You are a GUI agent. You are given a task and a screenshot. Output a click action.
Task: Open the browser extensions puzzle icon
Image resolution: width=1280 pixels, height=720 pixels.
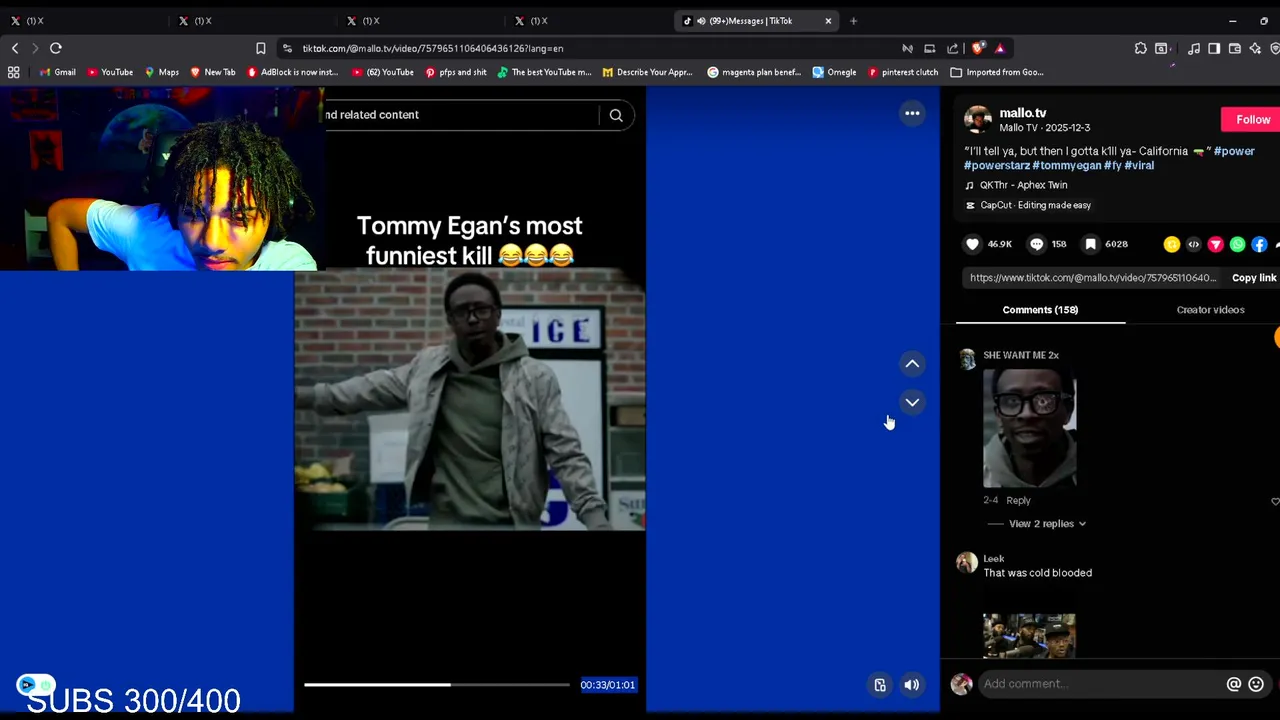point(1140,48)
